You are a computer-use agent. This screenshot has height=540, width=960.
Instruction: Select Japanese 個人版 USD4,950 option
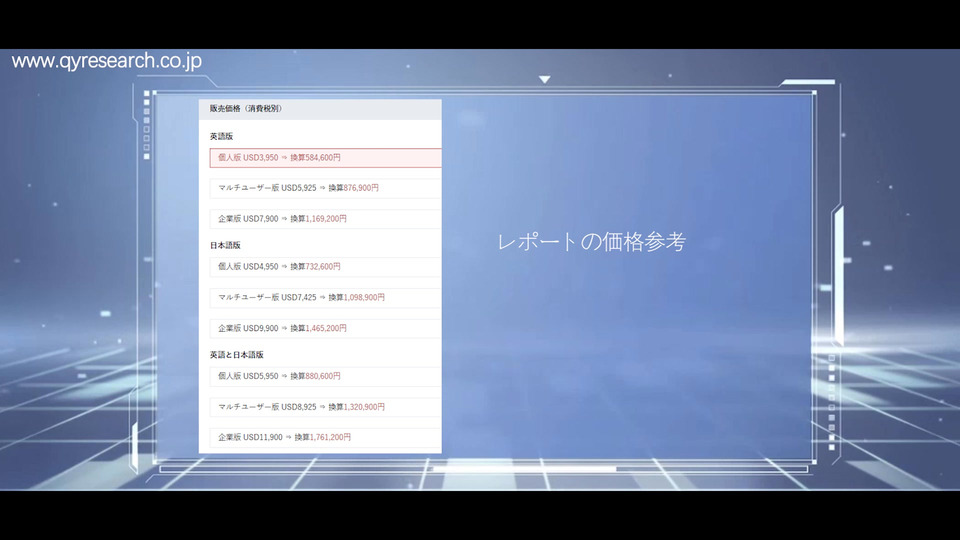tap(326, 267)
